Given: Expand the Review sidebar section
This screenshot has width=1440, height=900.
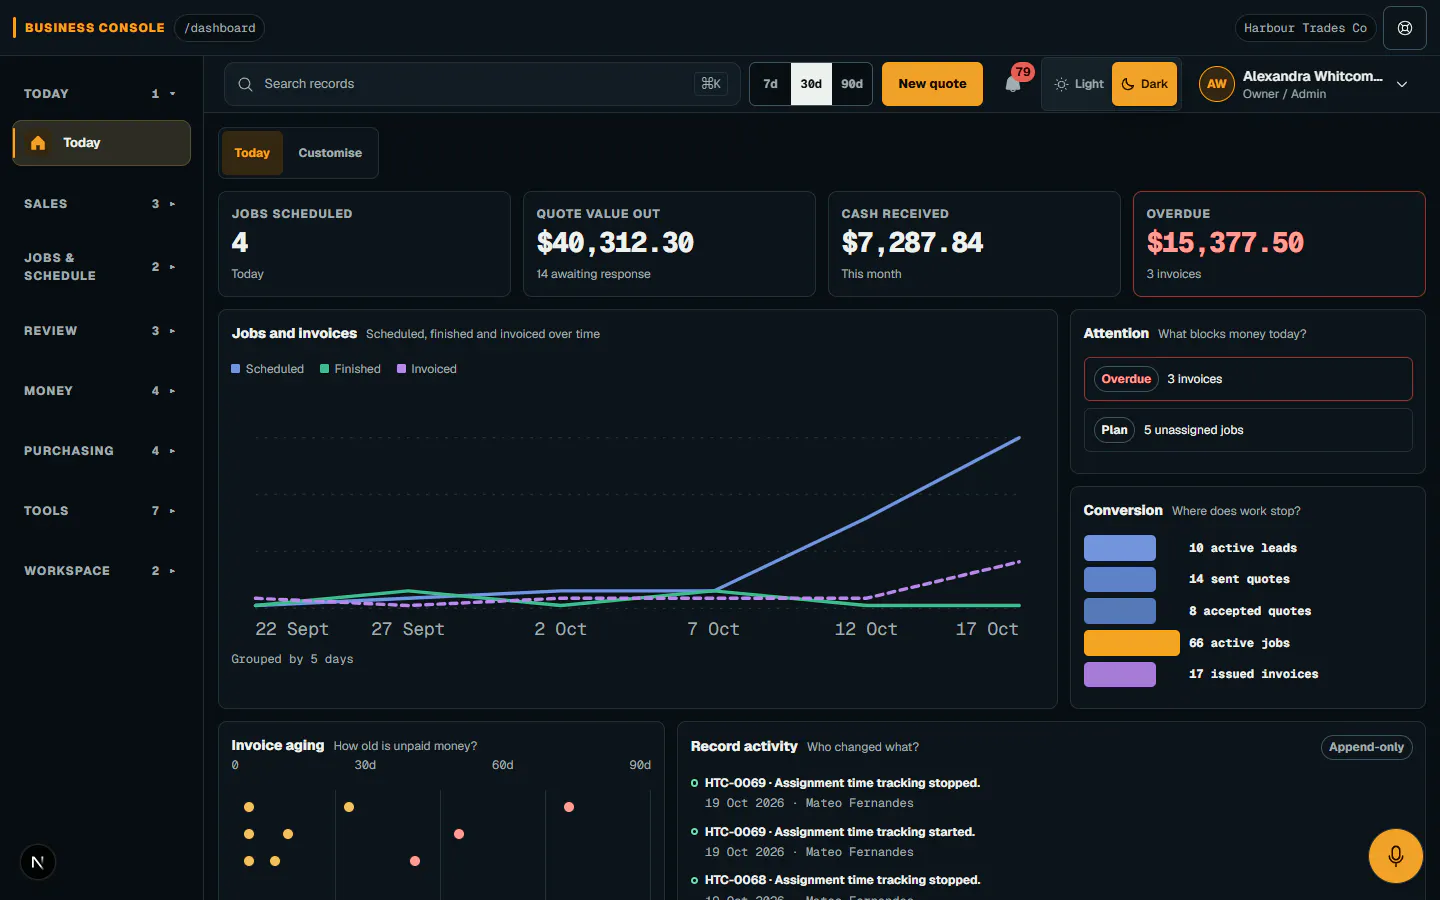Looking at the screenshot, I should coord(100,331).
